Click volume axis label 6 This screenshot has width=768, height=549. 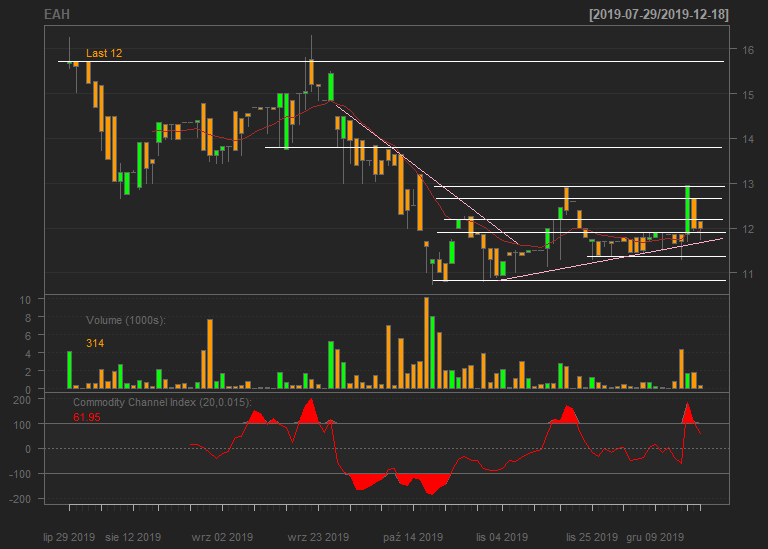[28, 336]
